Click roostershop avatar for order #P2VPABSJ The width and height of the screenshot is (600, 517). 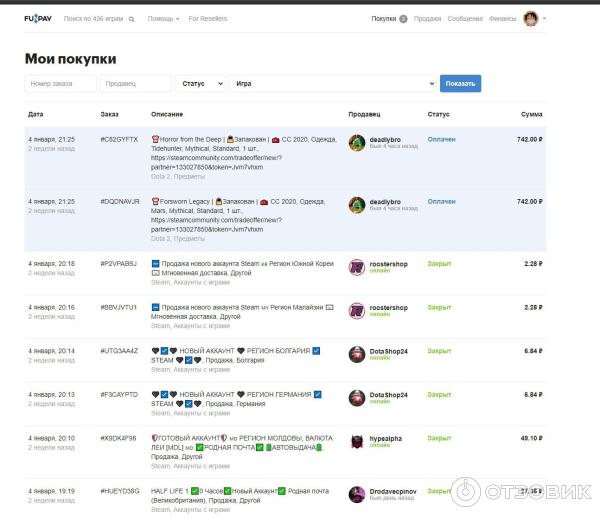coord(356,267)
